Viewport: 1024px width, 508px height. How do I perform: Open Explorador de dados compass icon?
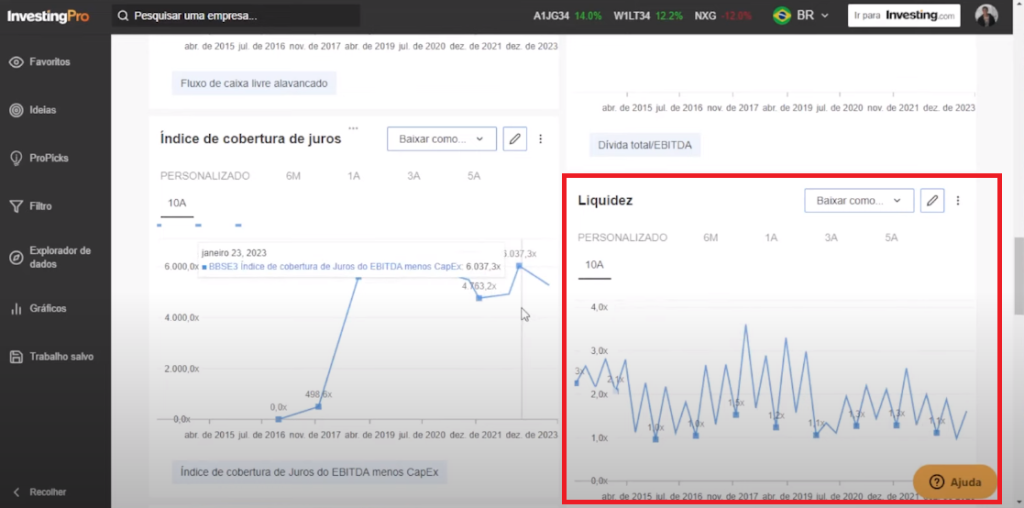pyautogui.click(x=16, y=258)
